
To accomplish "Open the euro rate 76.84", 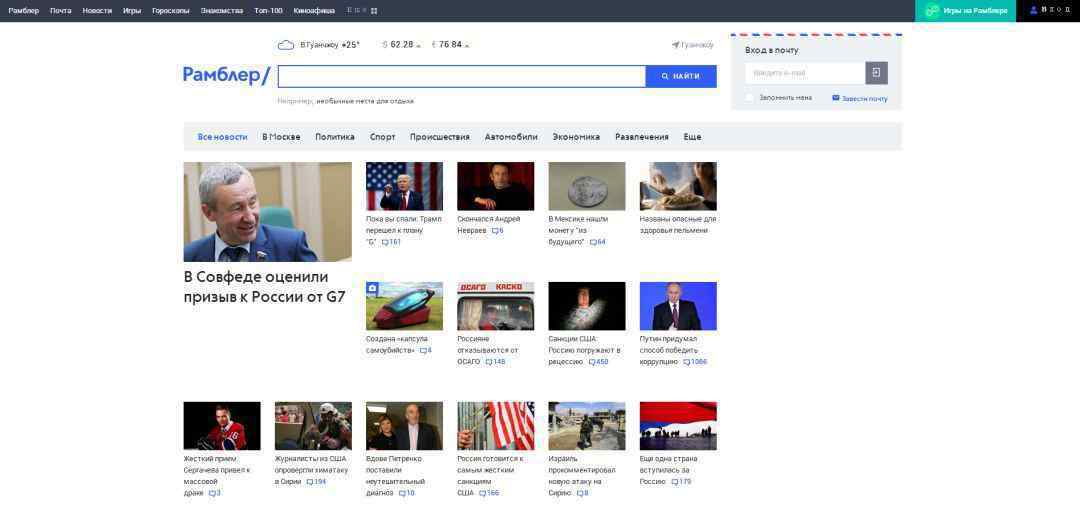I will click(450, 45).
